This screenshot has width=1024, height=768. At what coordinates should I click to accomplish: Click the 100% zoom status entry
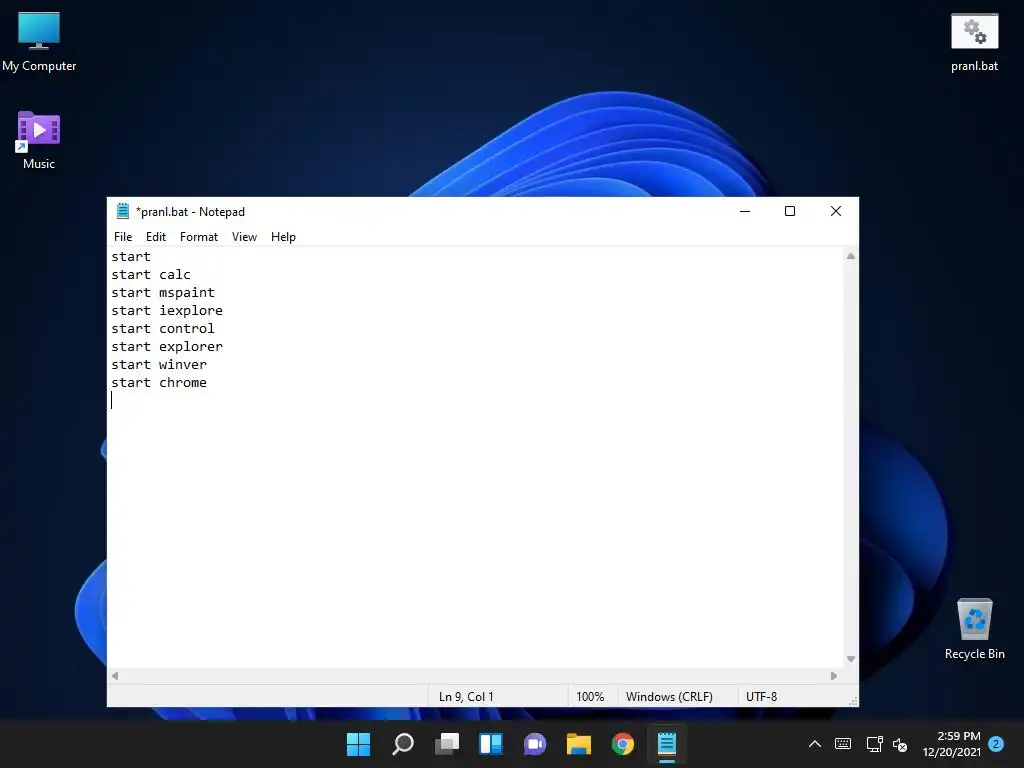click(x=590, y=697)
